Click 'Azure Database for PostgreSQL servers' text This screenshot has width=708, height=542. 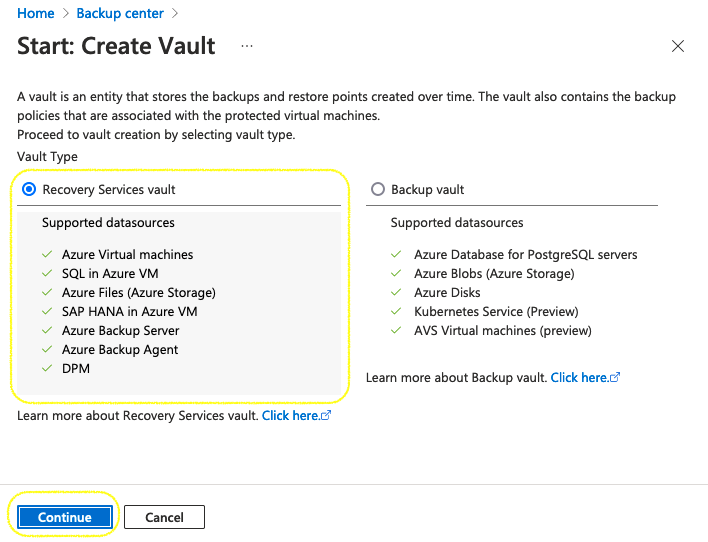tap(526, 255)
